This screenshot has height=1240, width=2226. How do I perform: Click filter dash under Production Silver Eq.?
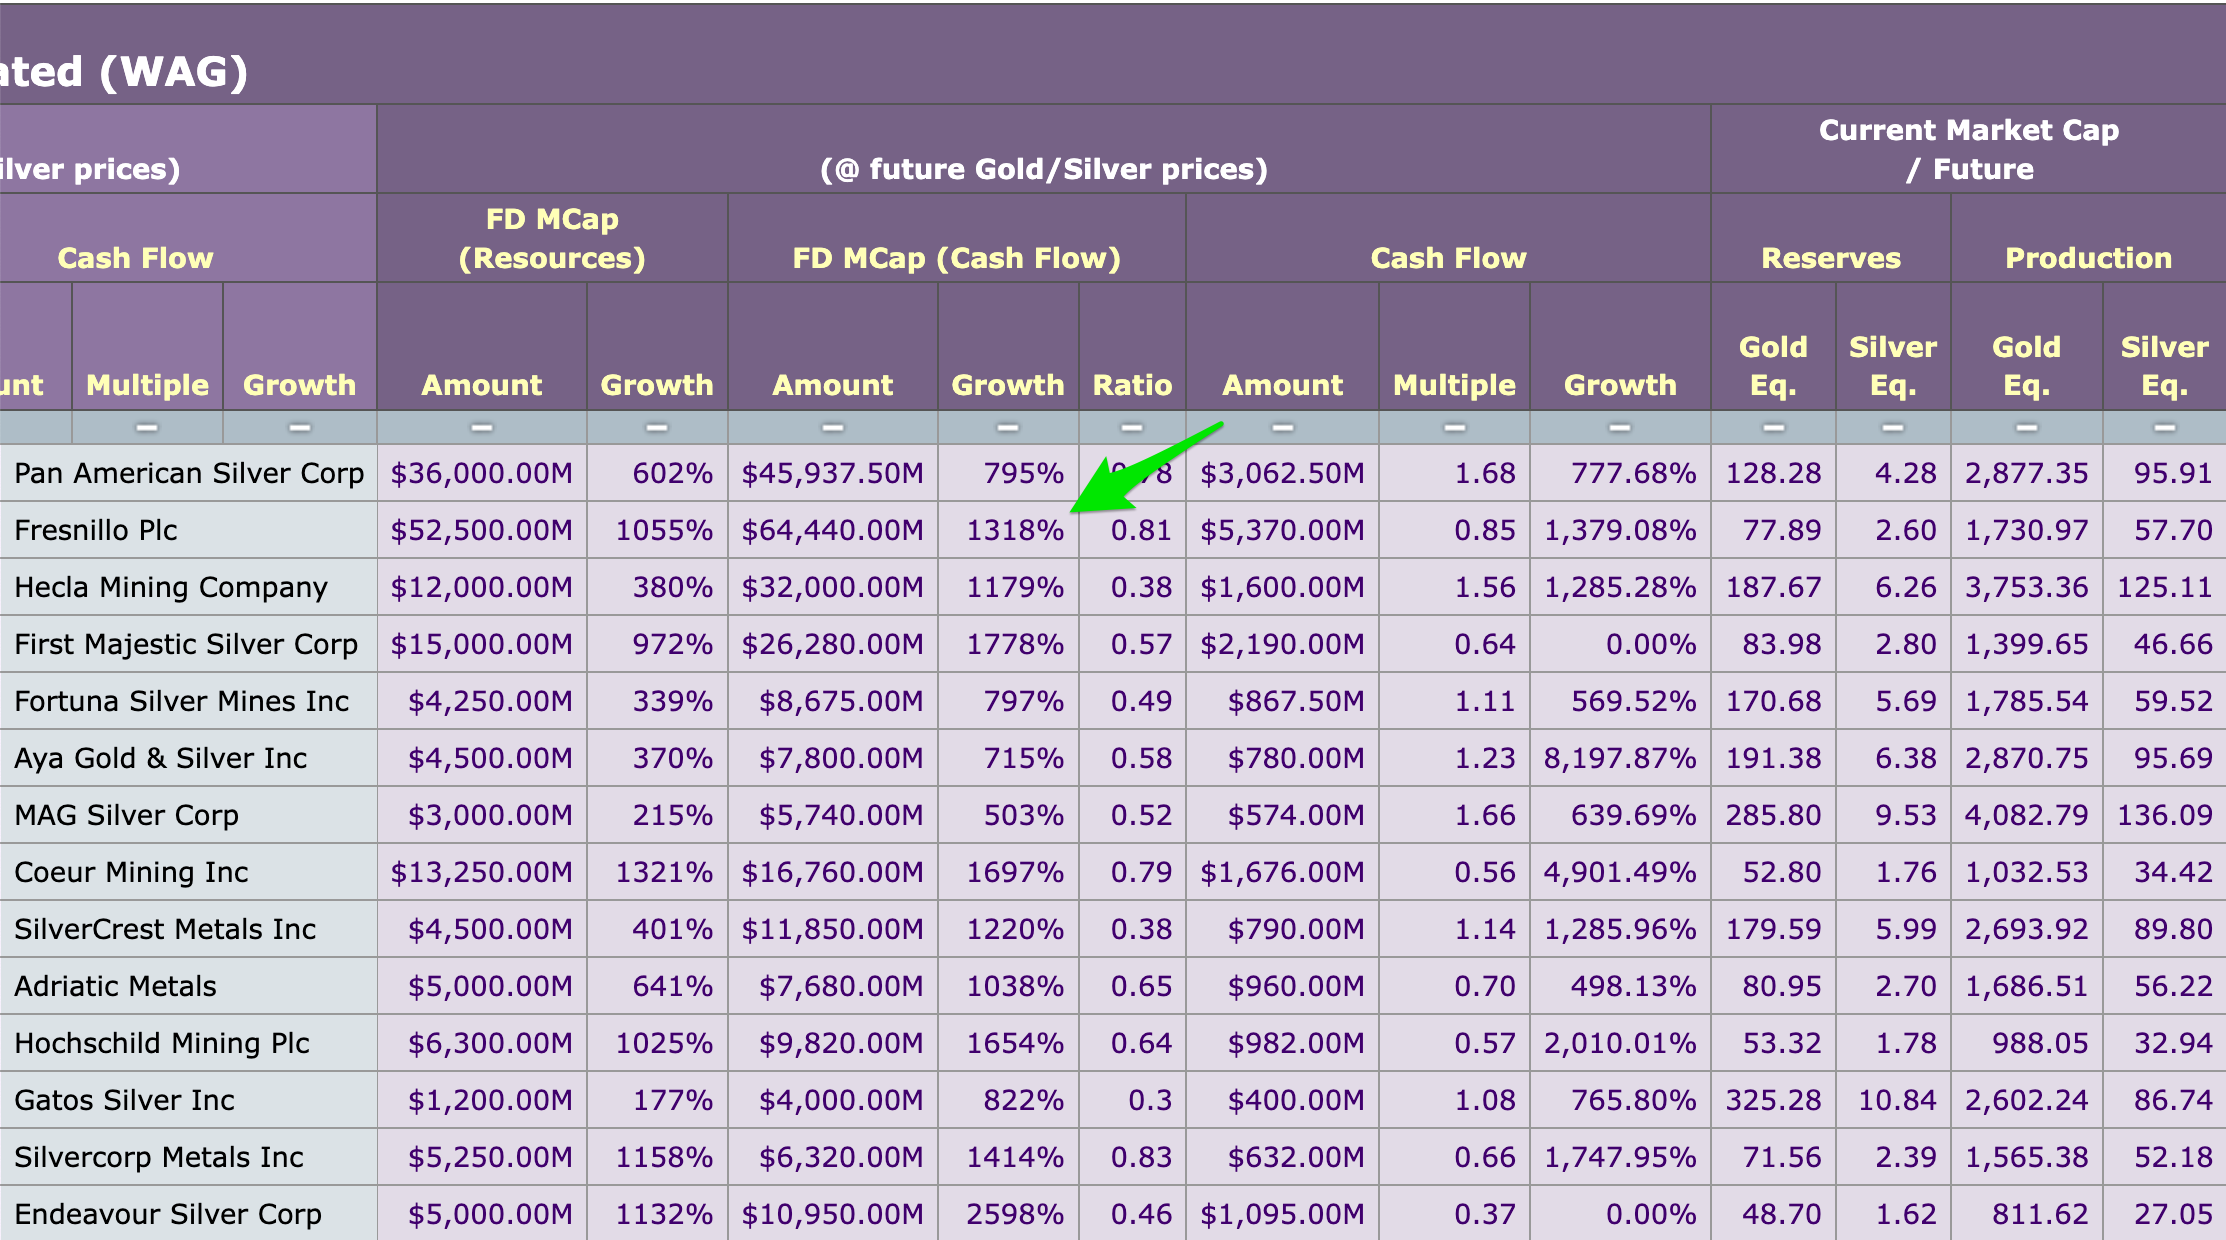[x=2164, y=428]
